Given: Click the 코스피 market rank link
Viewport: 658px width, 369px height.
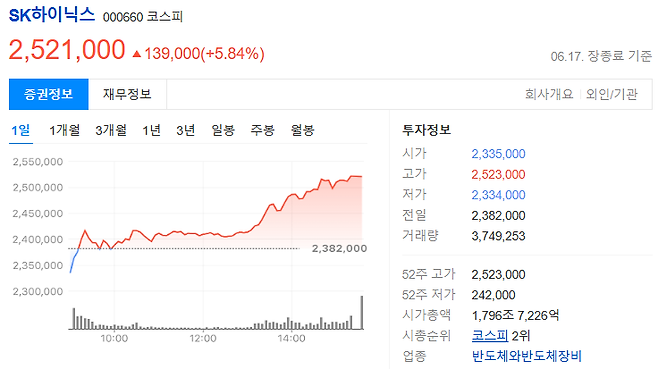Looking at the screenshot, I should pos(490,335).
